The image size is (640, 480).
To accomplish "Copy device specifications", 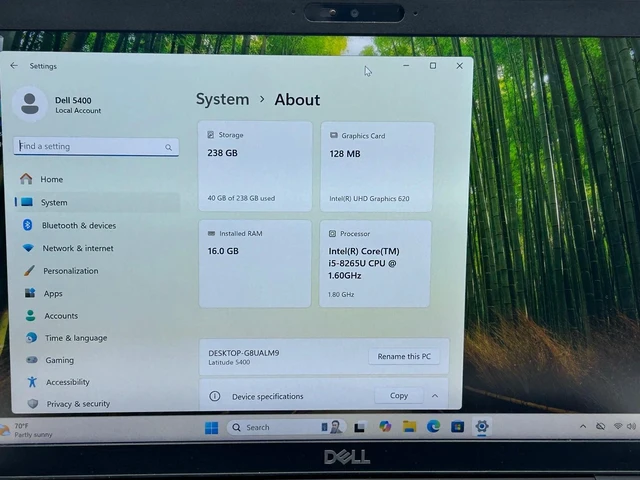I will tap(399, 396).
